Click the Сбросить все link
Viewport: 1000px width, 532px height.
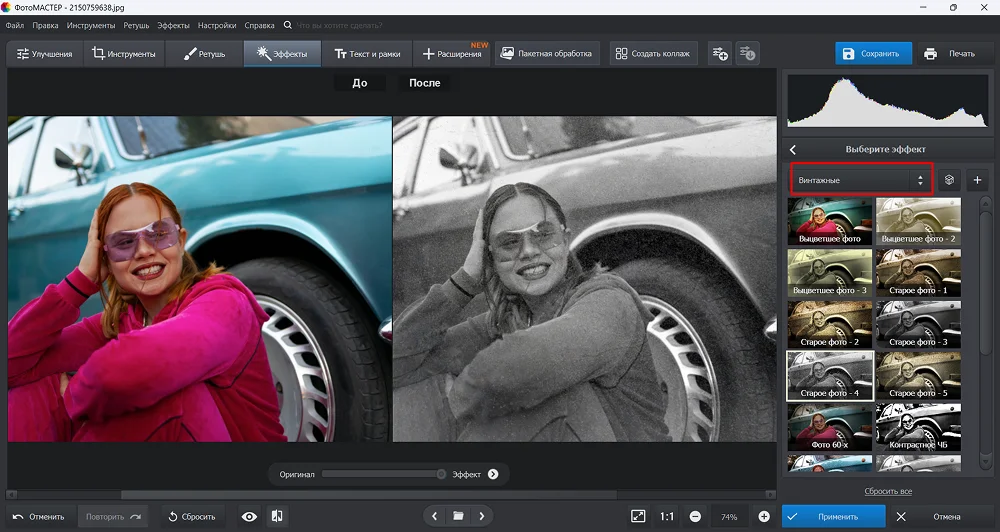(888, 491)
